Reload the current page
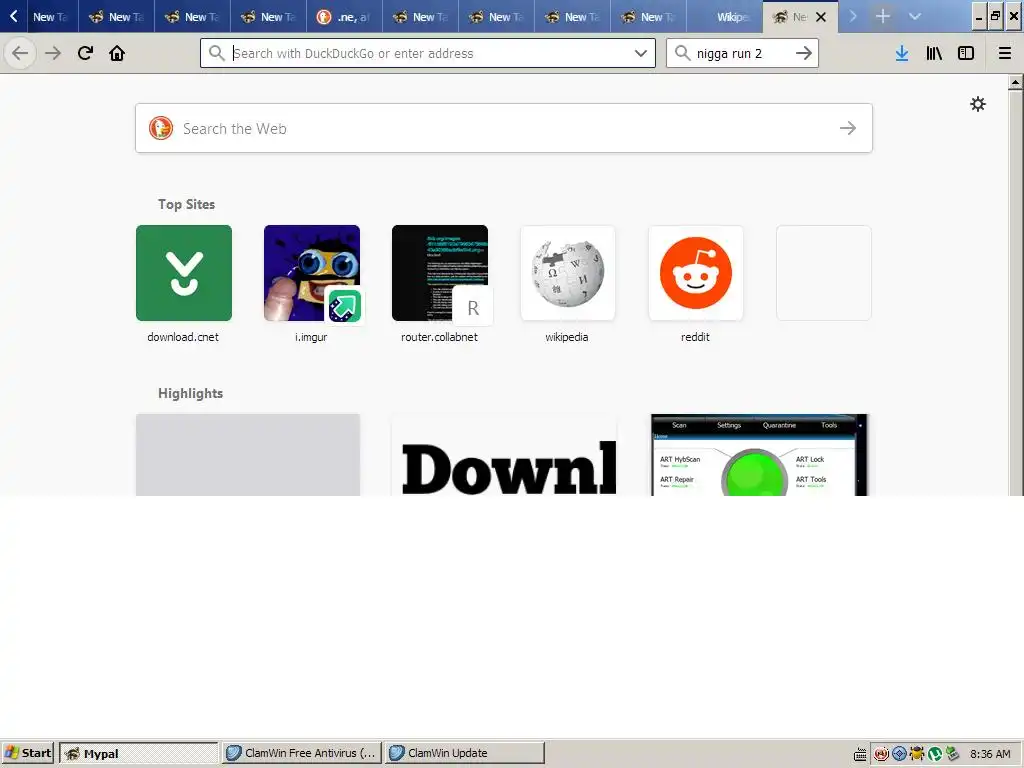 click(85, 53)
